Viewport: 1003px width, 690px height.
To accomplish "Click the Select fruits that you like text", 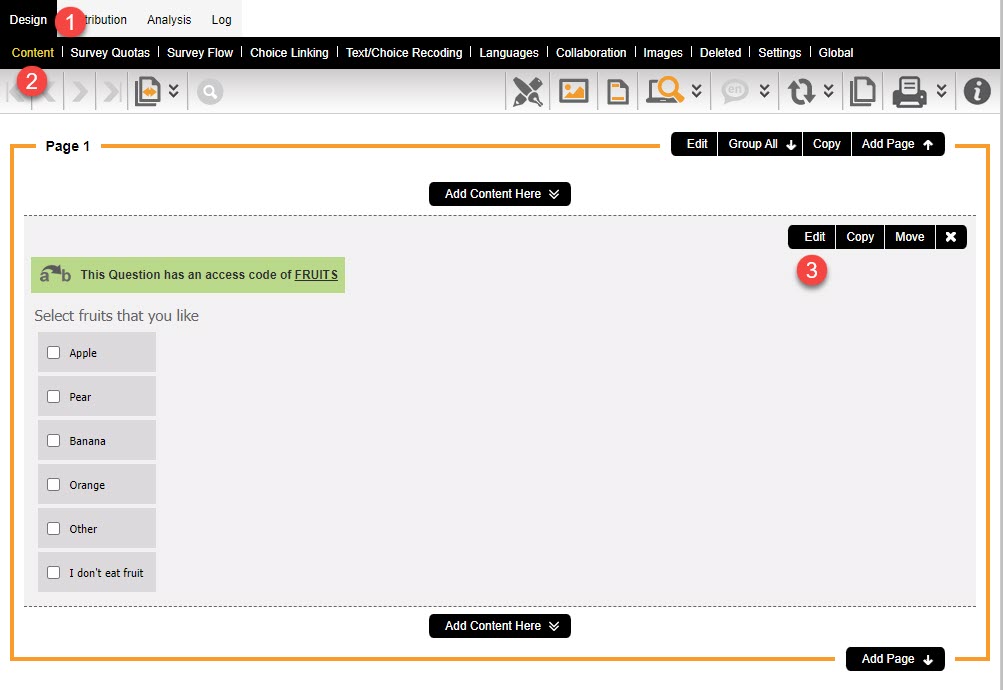I will click(x=116, y=315).
